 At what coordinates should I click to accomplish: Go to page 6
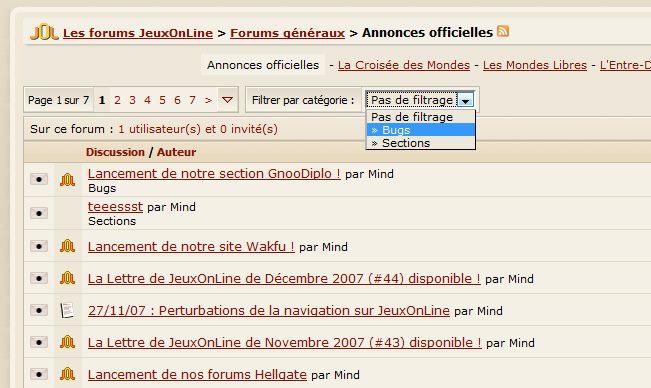point(177,100)
